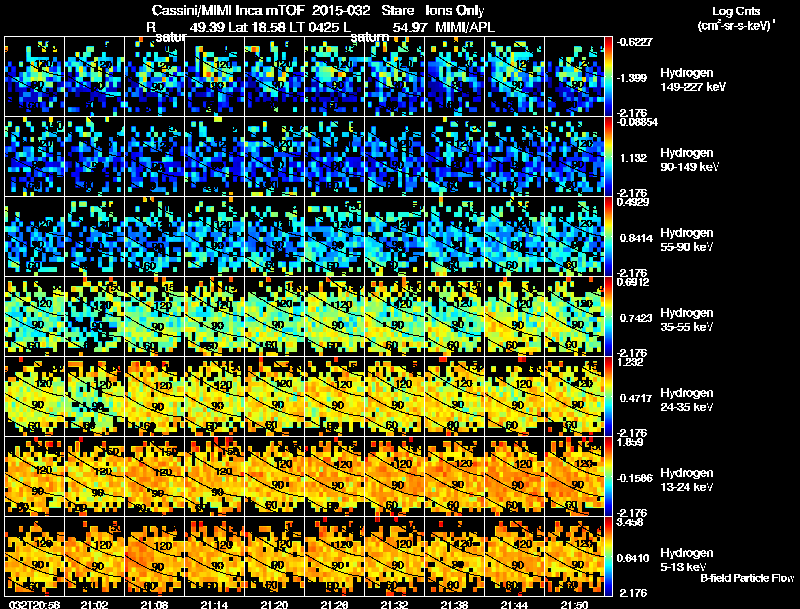Click the '3.458' colorbar maximum value
Image resolution: width=800 pixels, height=609 pixels.
(x=630, y=522)
